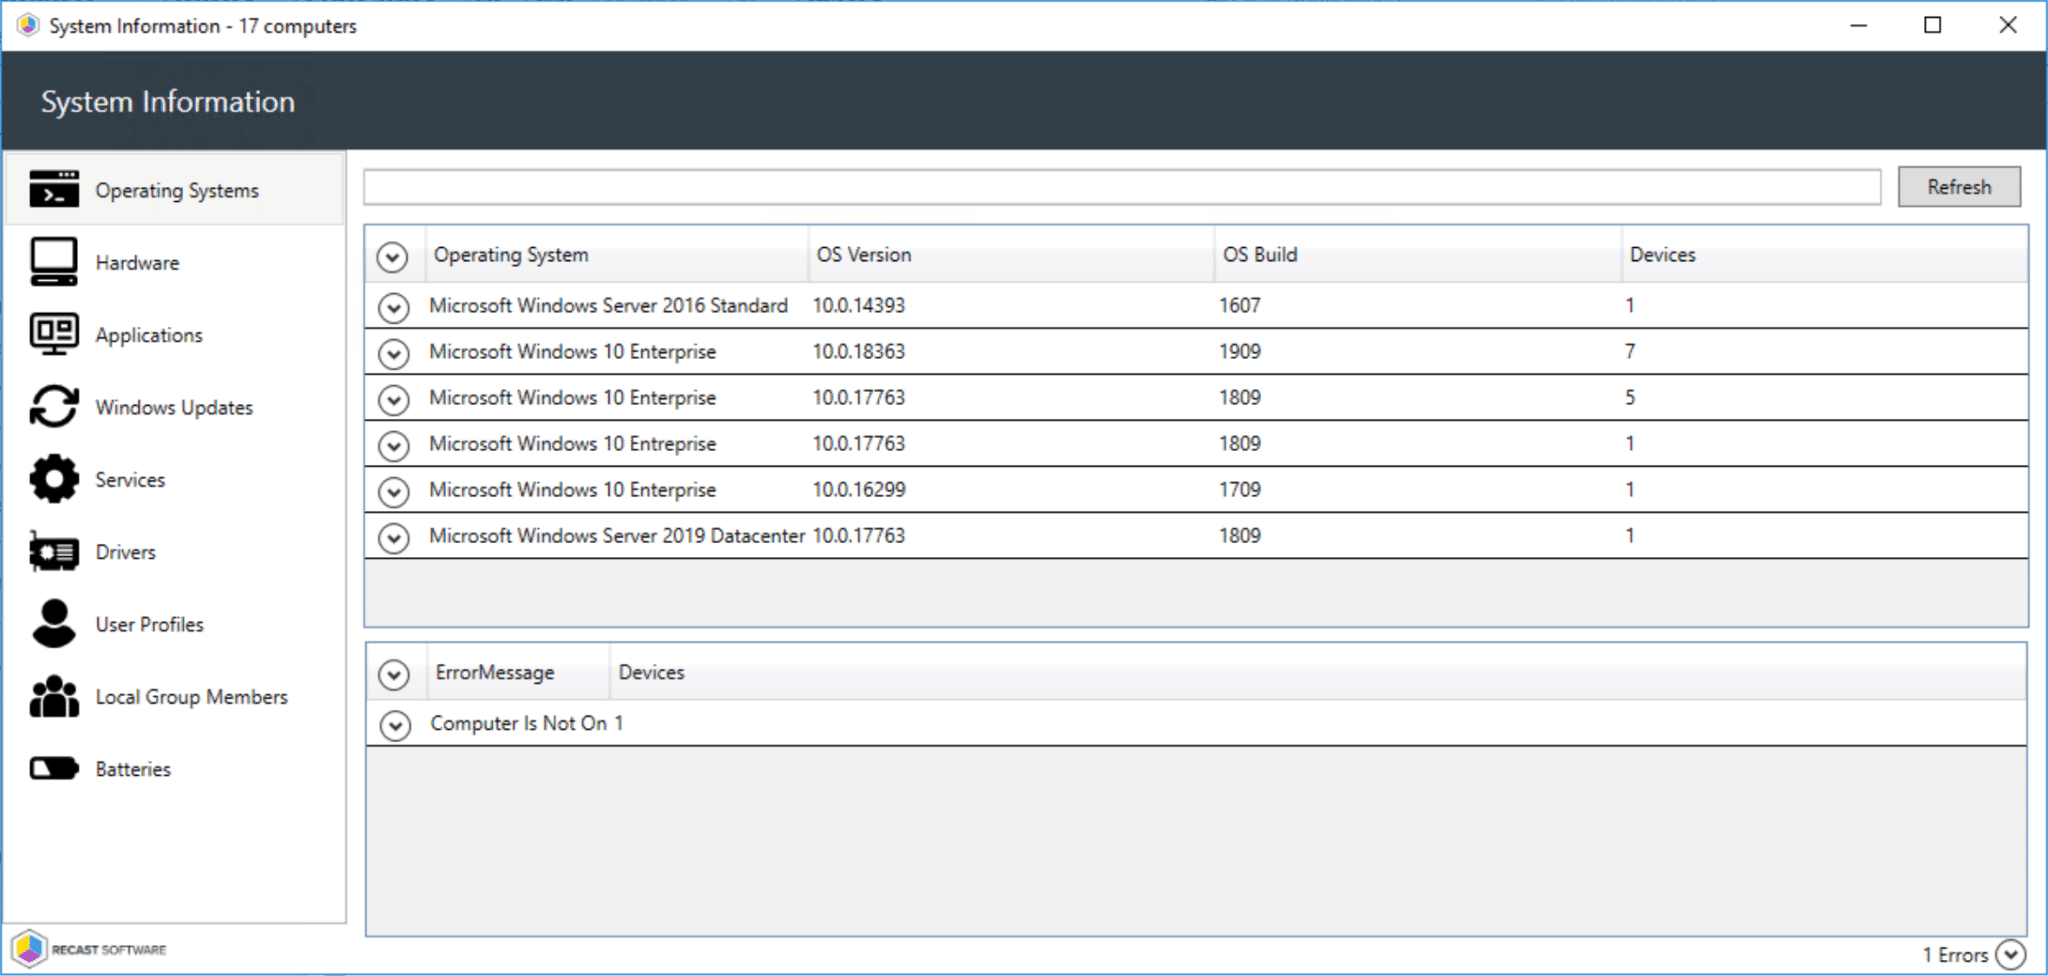Click Microsoft Windows Server 2016 Standard text
The width and height of the screenshot is (2048, 976).
pos(608,305)
